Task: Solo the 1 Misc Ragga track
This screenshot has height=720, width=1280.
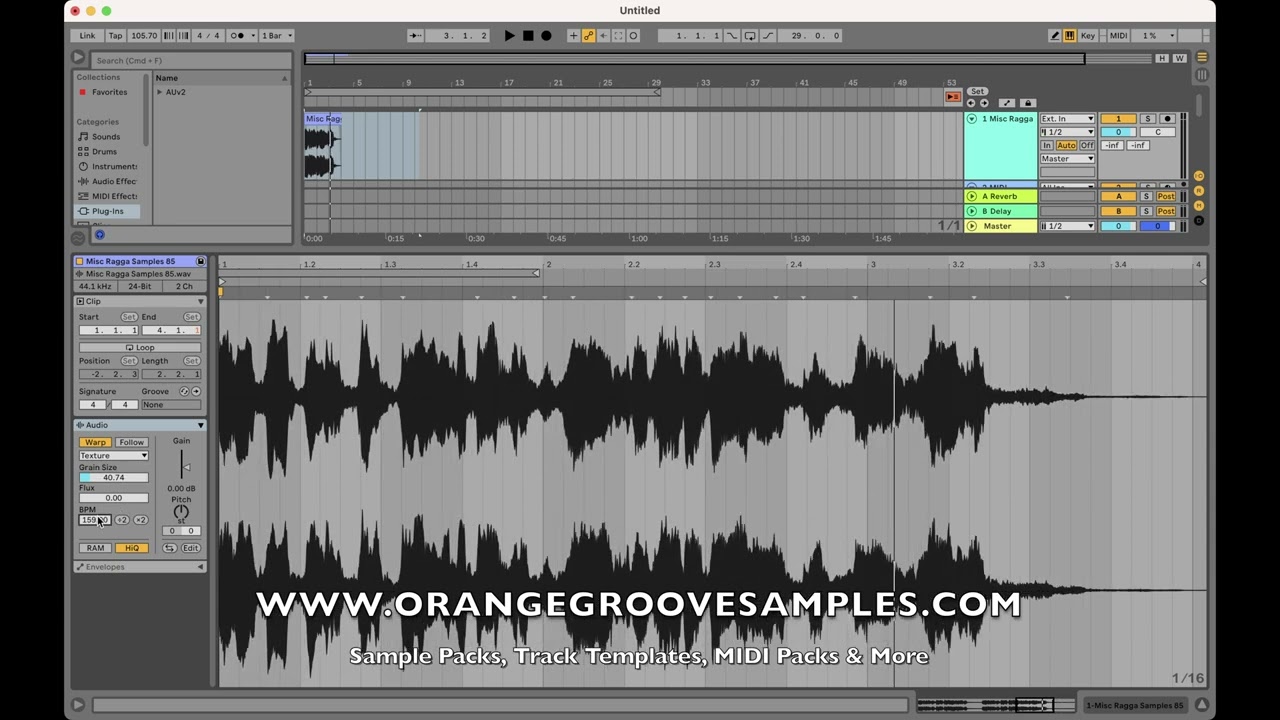Action: (x=1148, y=119)
